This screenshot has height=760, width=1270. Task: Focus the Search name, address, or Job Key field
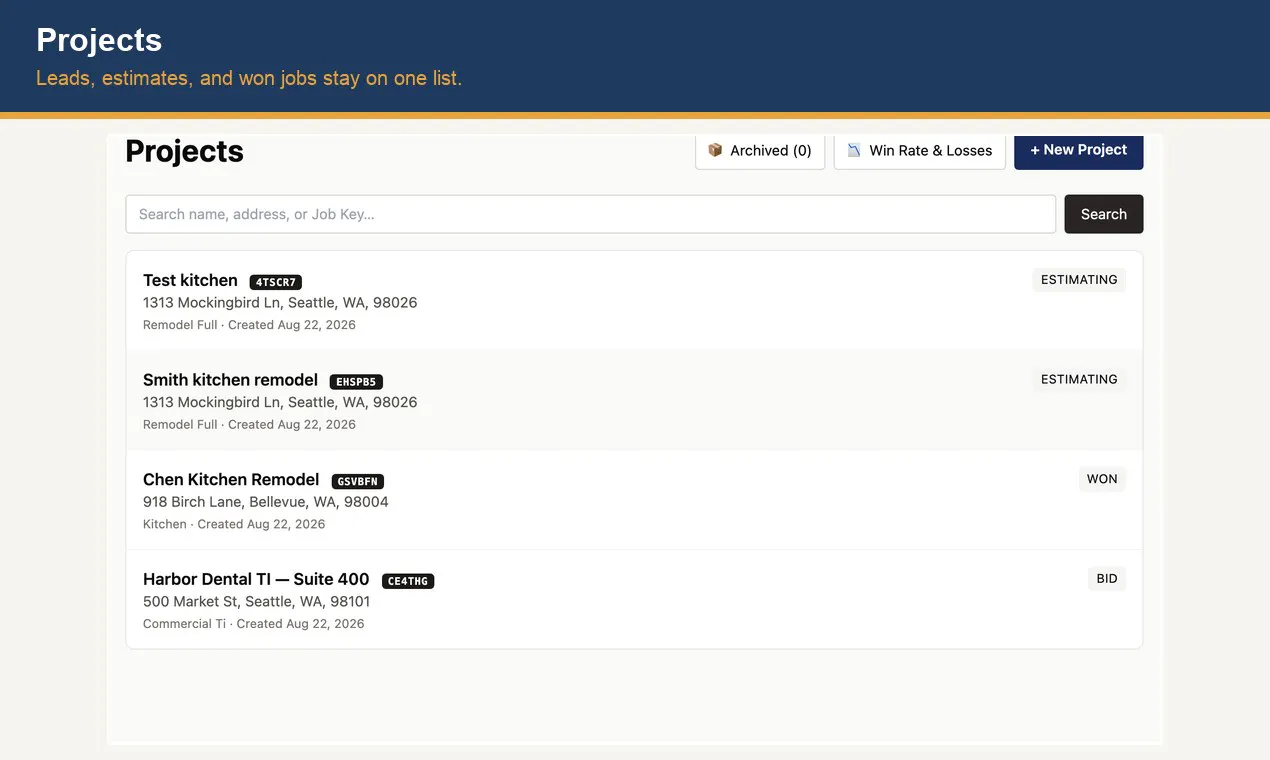(591, 214)
